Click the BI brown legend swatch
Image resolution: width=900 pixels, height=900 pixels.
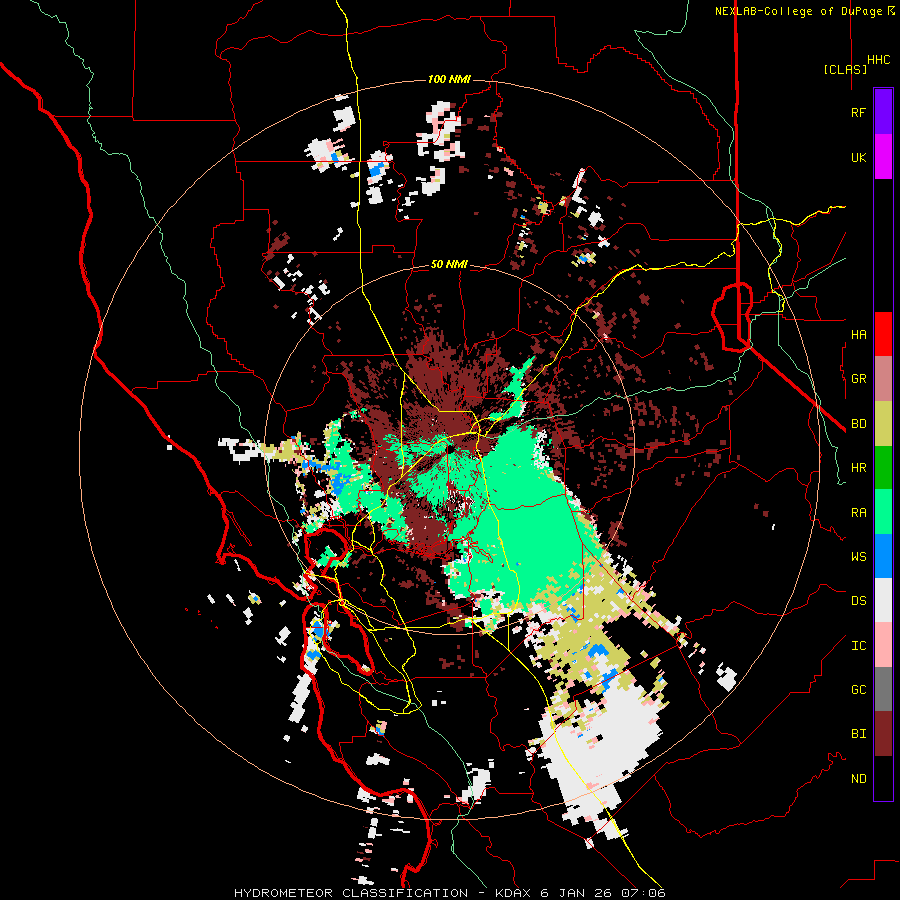(883, 734)
